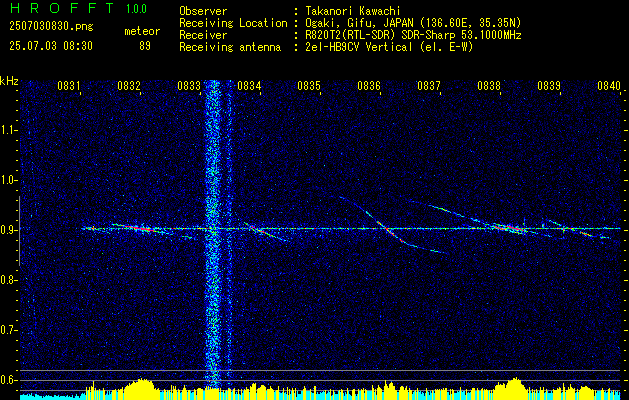Click the 0.7 kHz frequency tick label

(x=8, y=331)
